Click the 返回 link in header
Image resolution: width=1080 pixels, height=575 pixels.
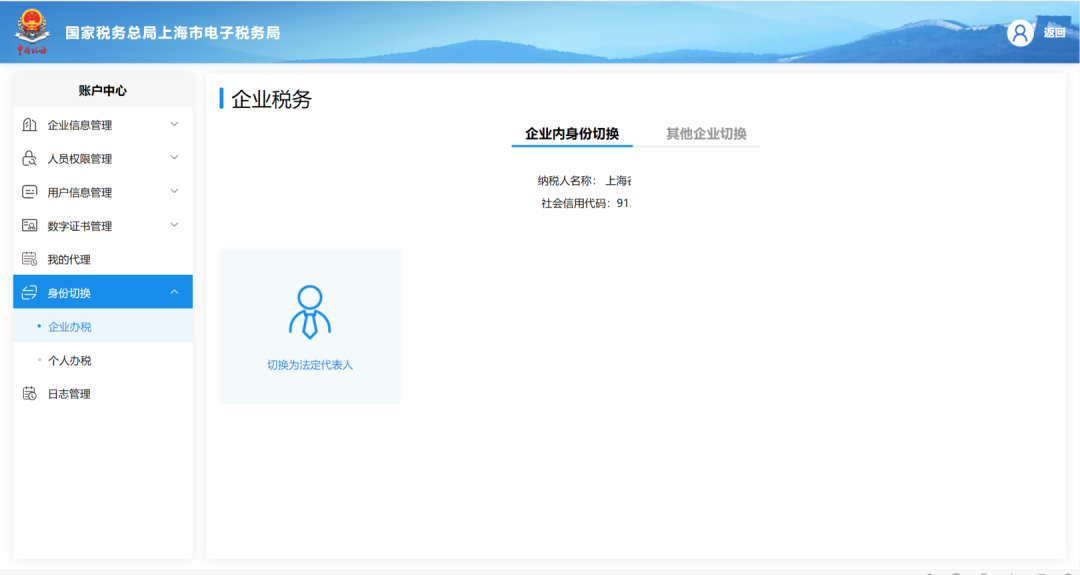tap(1055, 32)
